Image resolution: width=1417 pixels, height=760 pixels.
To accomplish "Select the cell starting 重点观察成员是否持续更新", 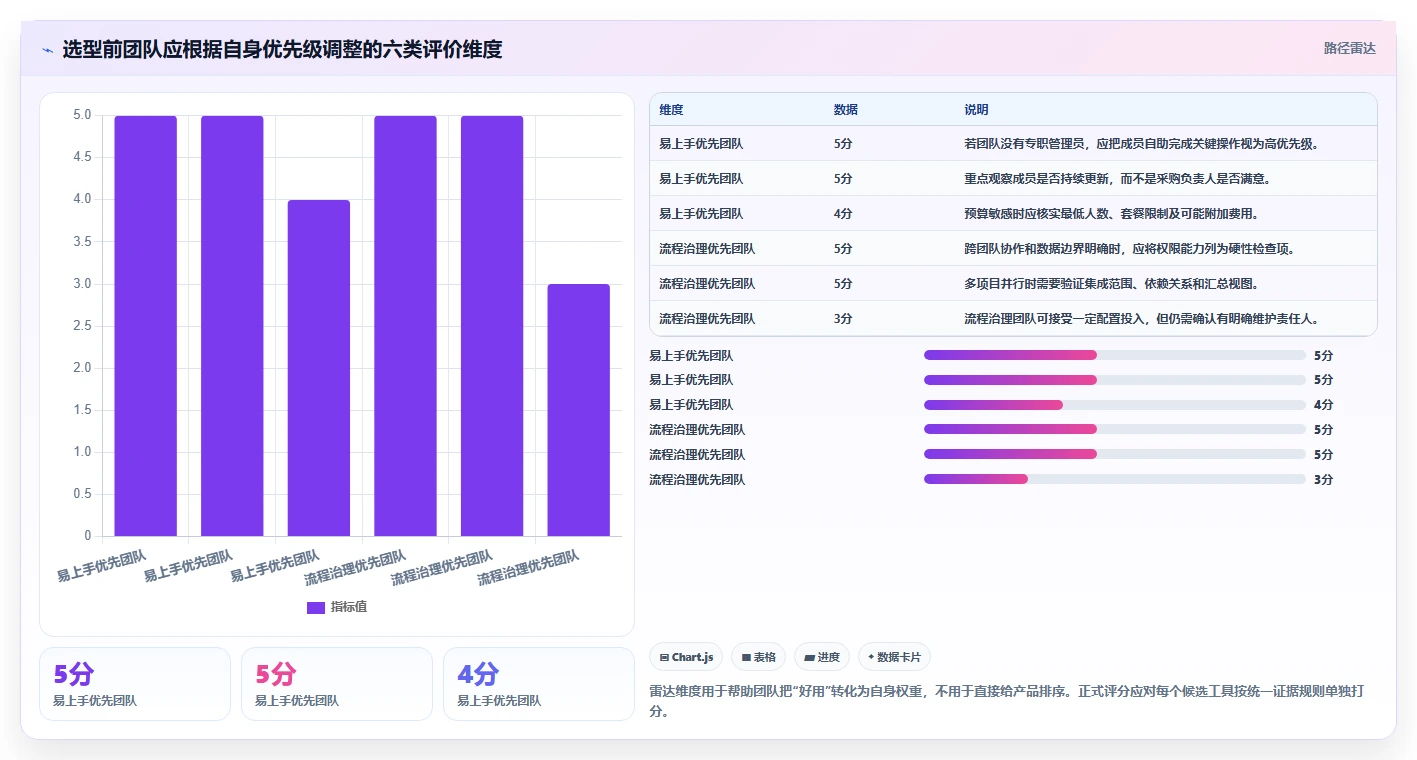I will (1165, 178).
